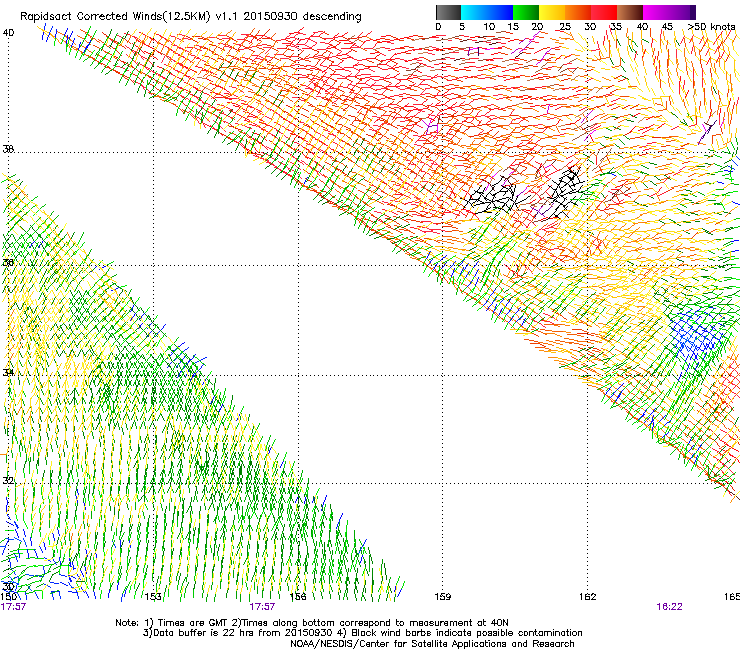Select the longitude label '156'

pyautogui.click(x=298, y=597)
